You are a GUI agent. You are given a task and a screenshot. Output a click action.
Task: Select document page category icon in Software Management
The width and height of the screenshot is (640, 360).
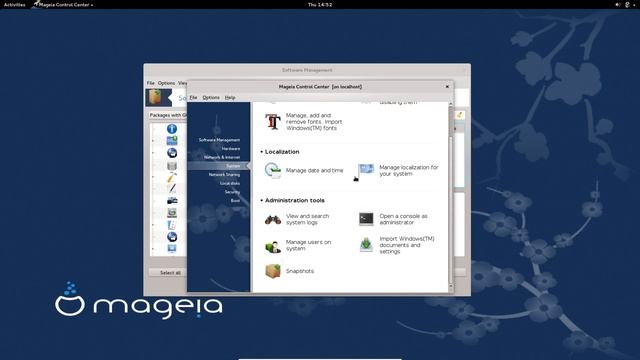click(172, 225)
